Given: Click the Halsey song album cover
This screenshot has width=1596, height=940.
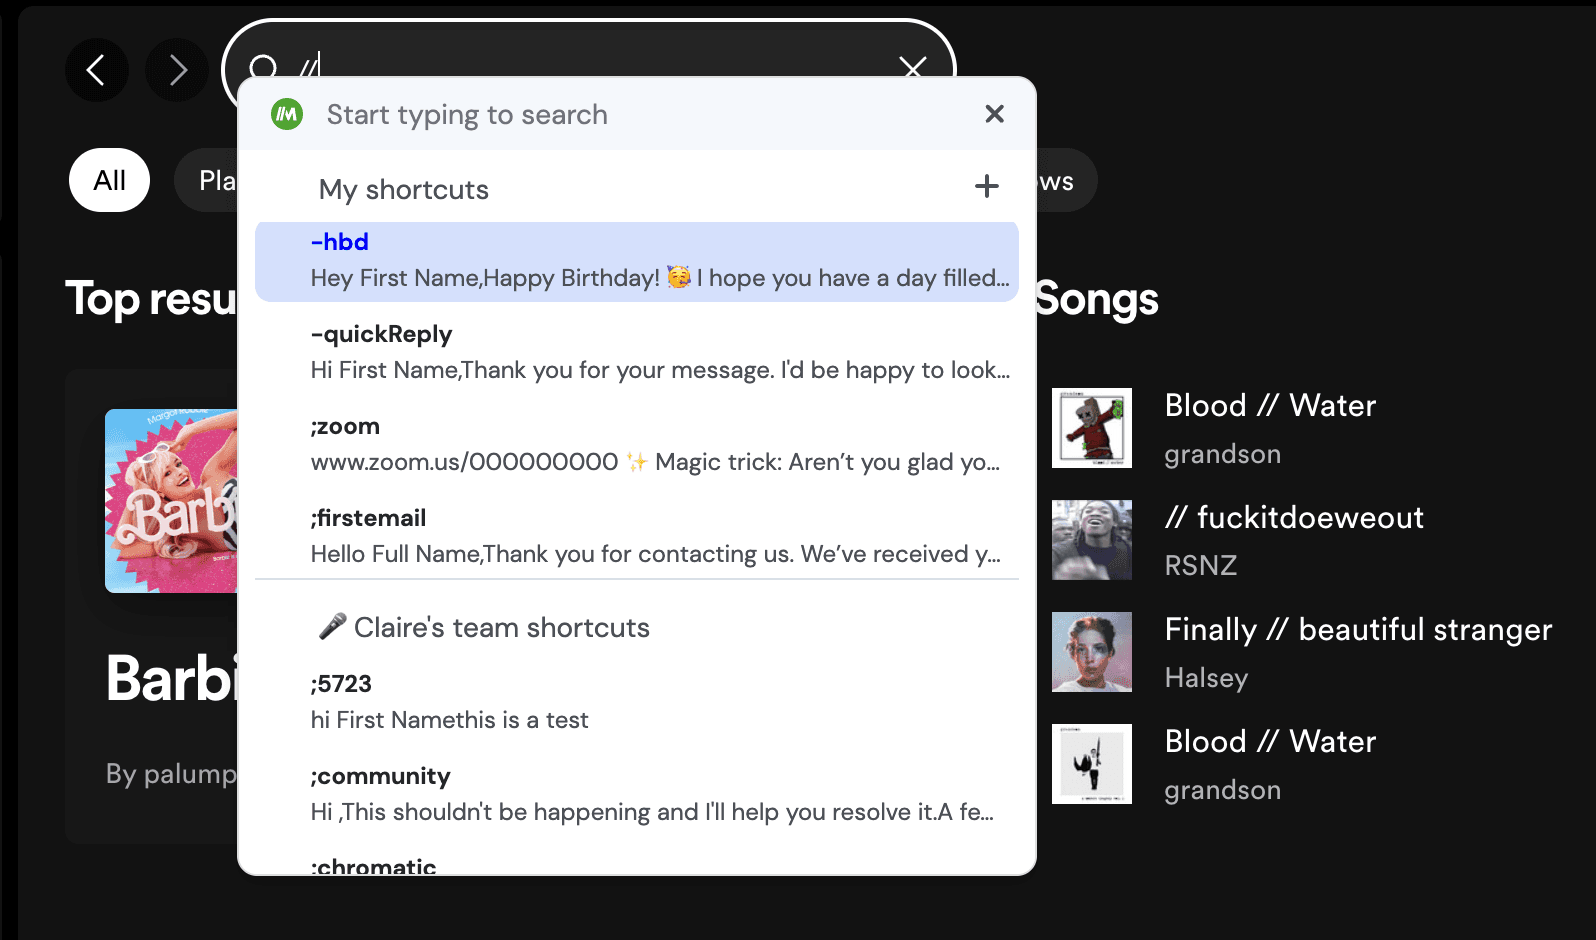Looking at the screenshot, I should coord(1092,652).
